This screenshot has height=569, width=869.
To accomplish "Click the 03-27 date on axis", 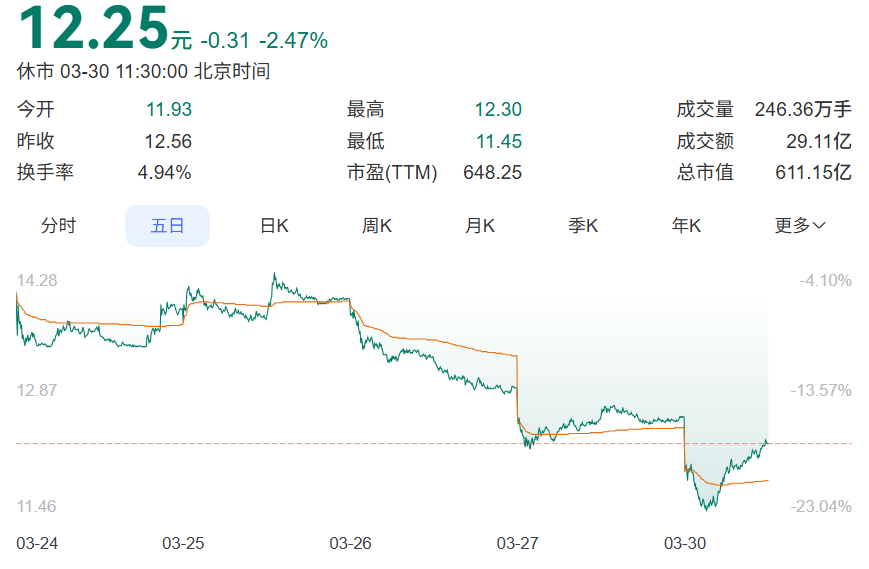I will click(517, 543).
